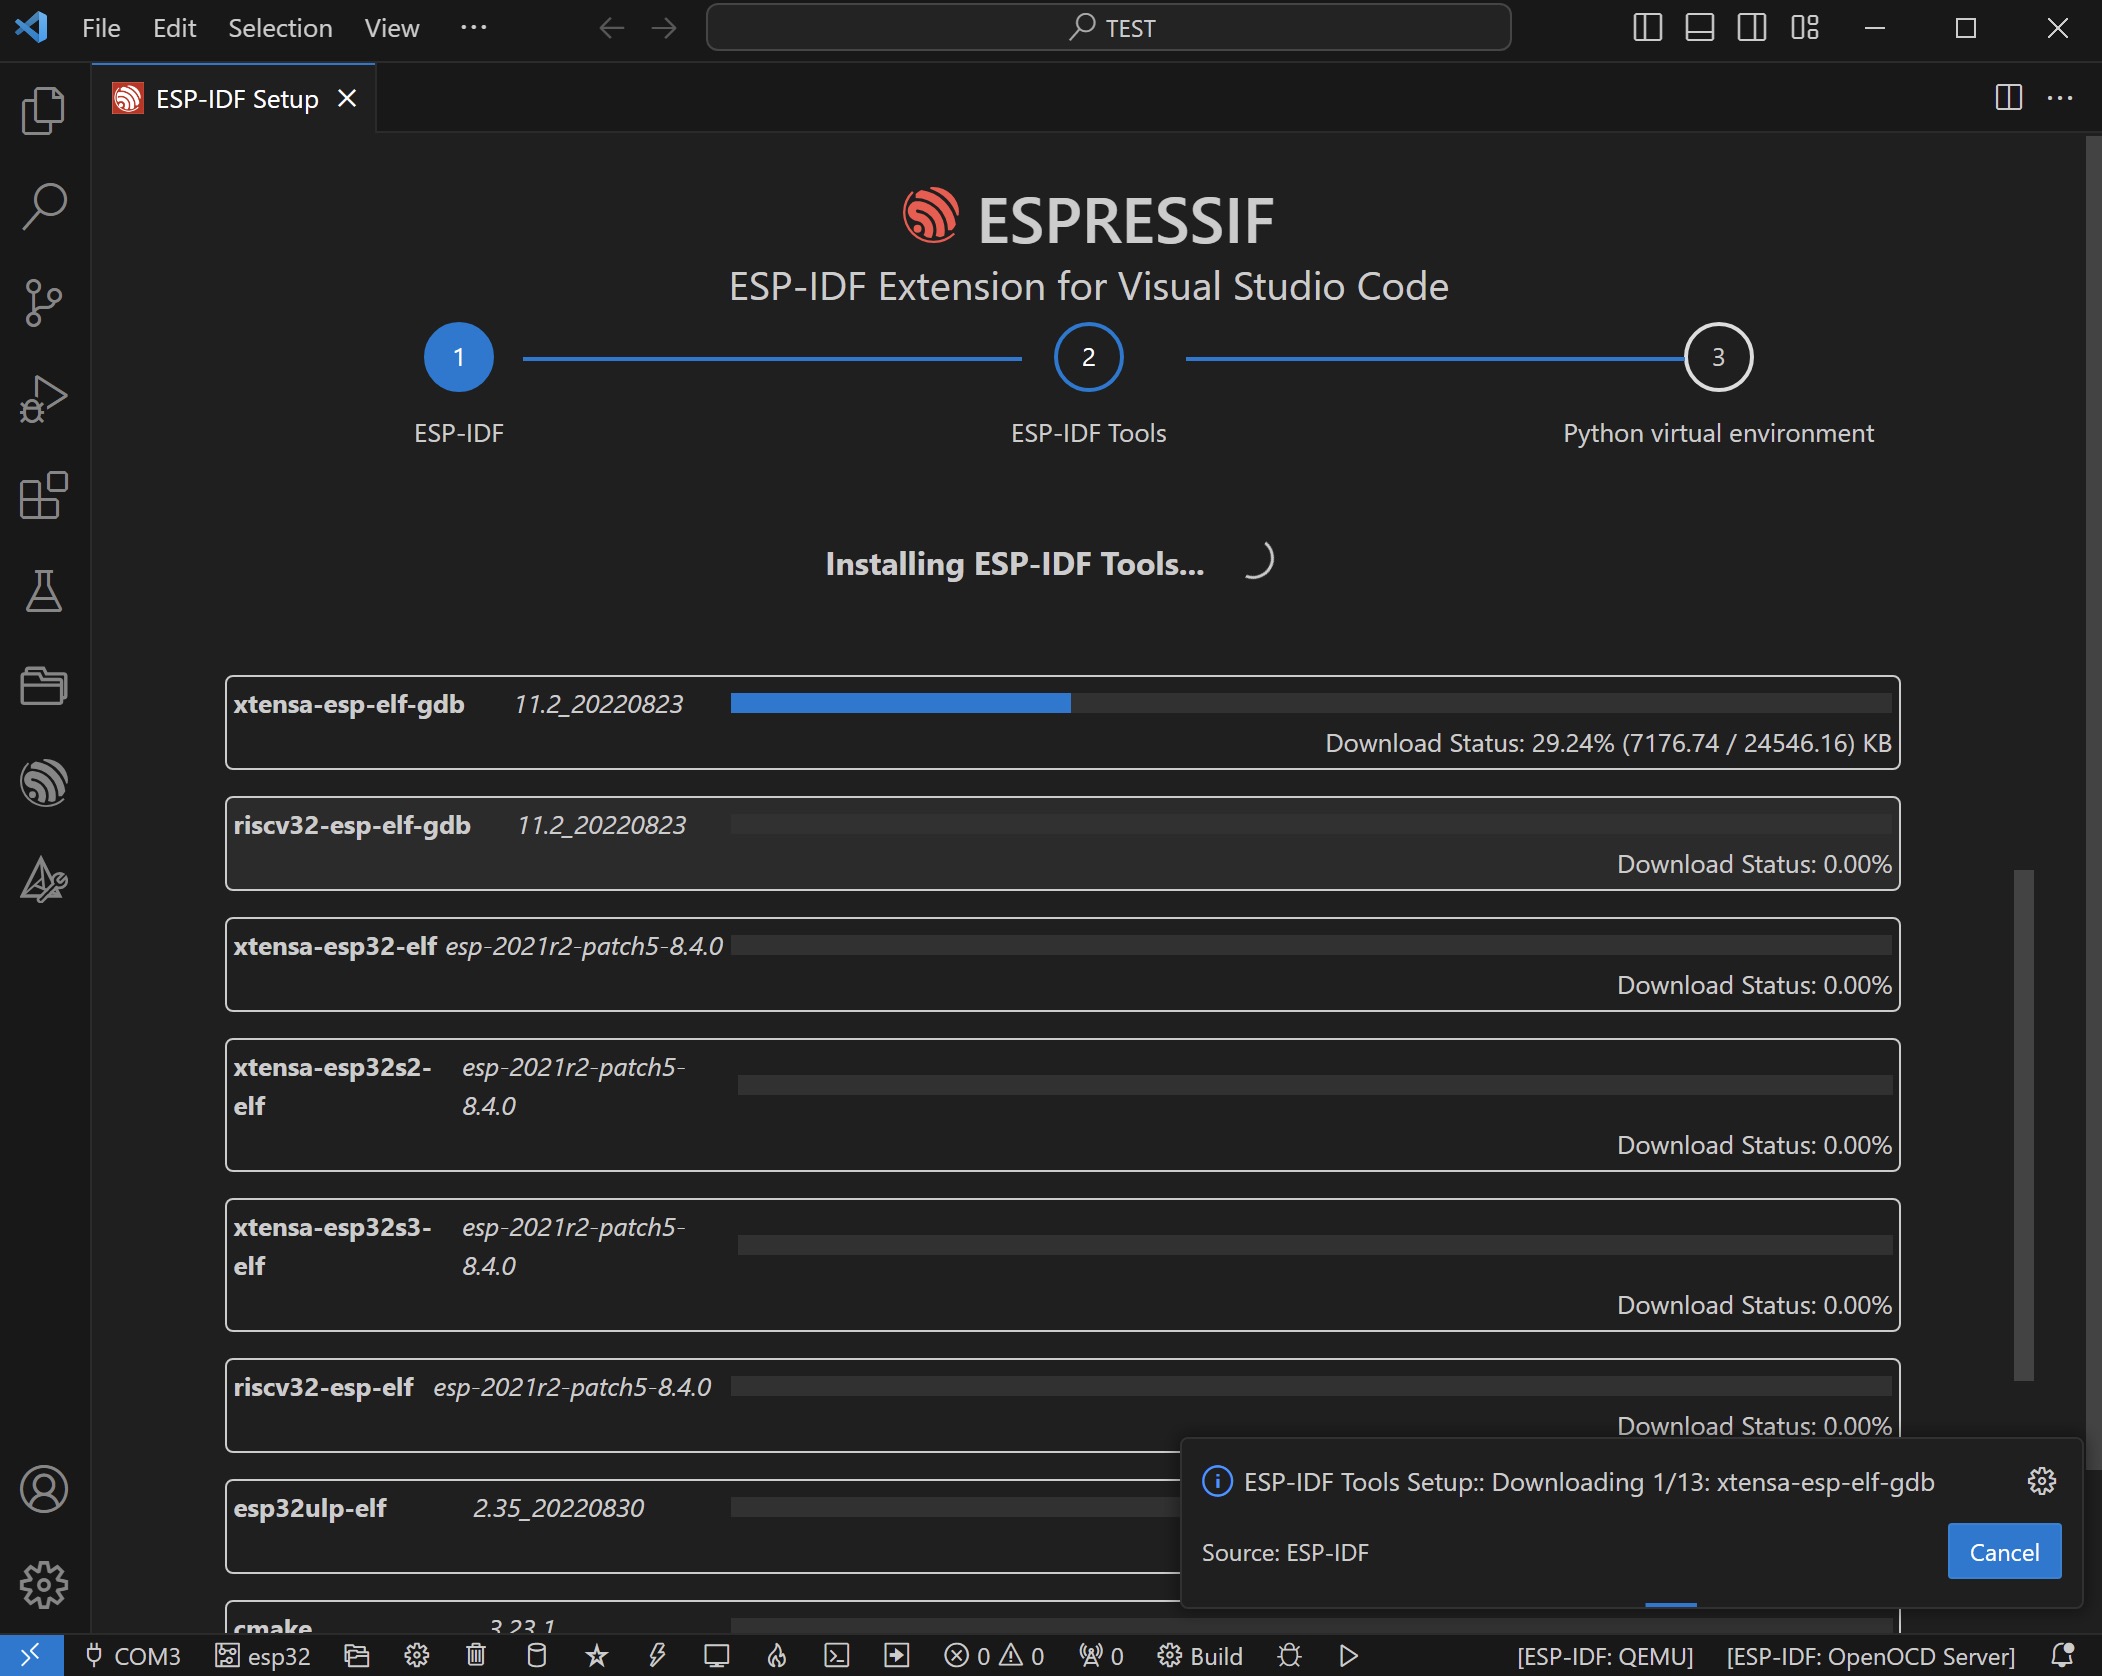Image resolution: width=2102 pixels, height=1676 pixels.
Task: Toggle secondary side bar layout icon
Action: coord(1752,28)
